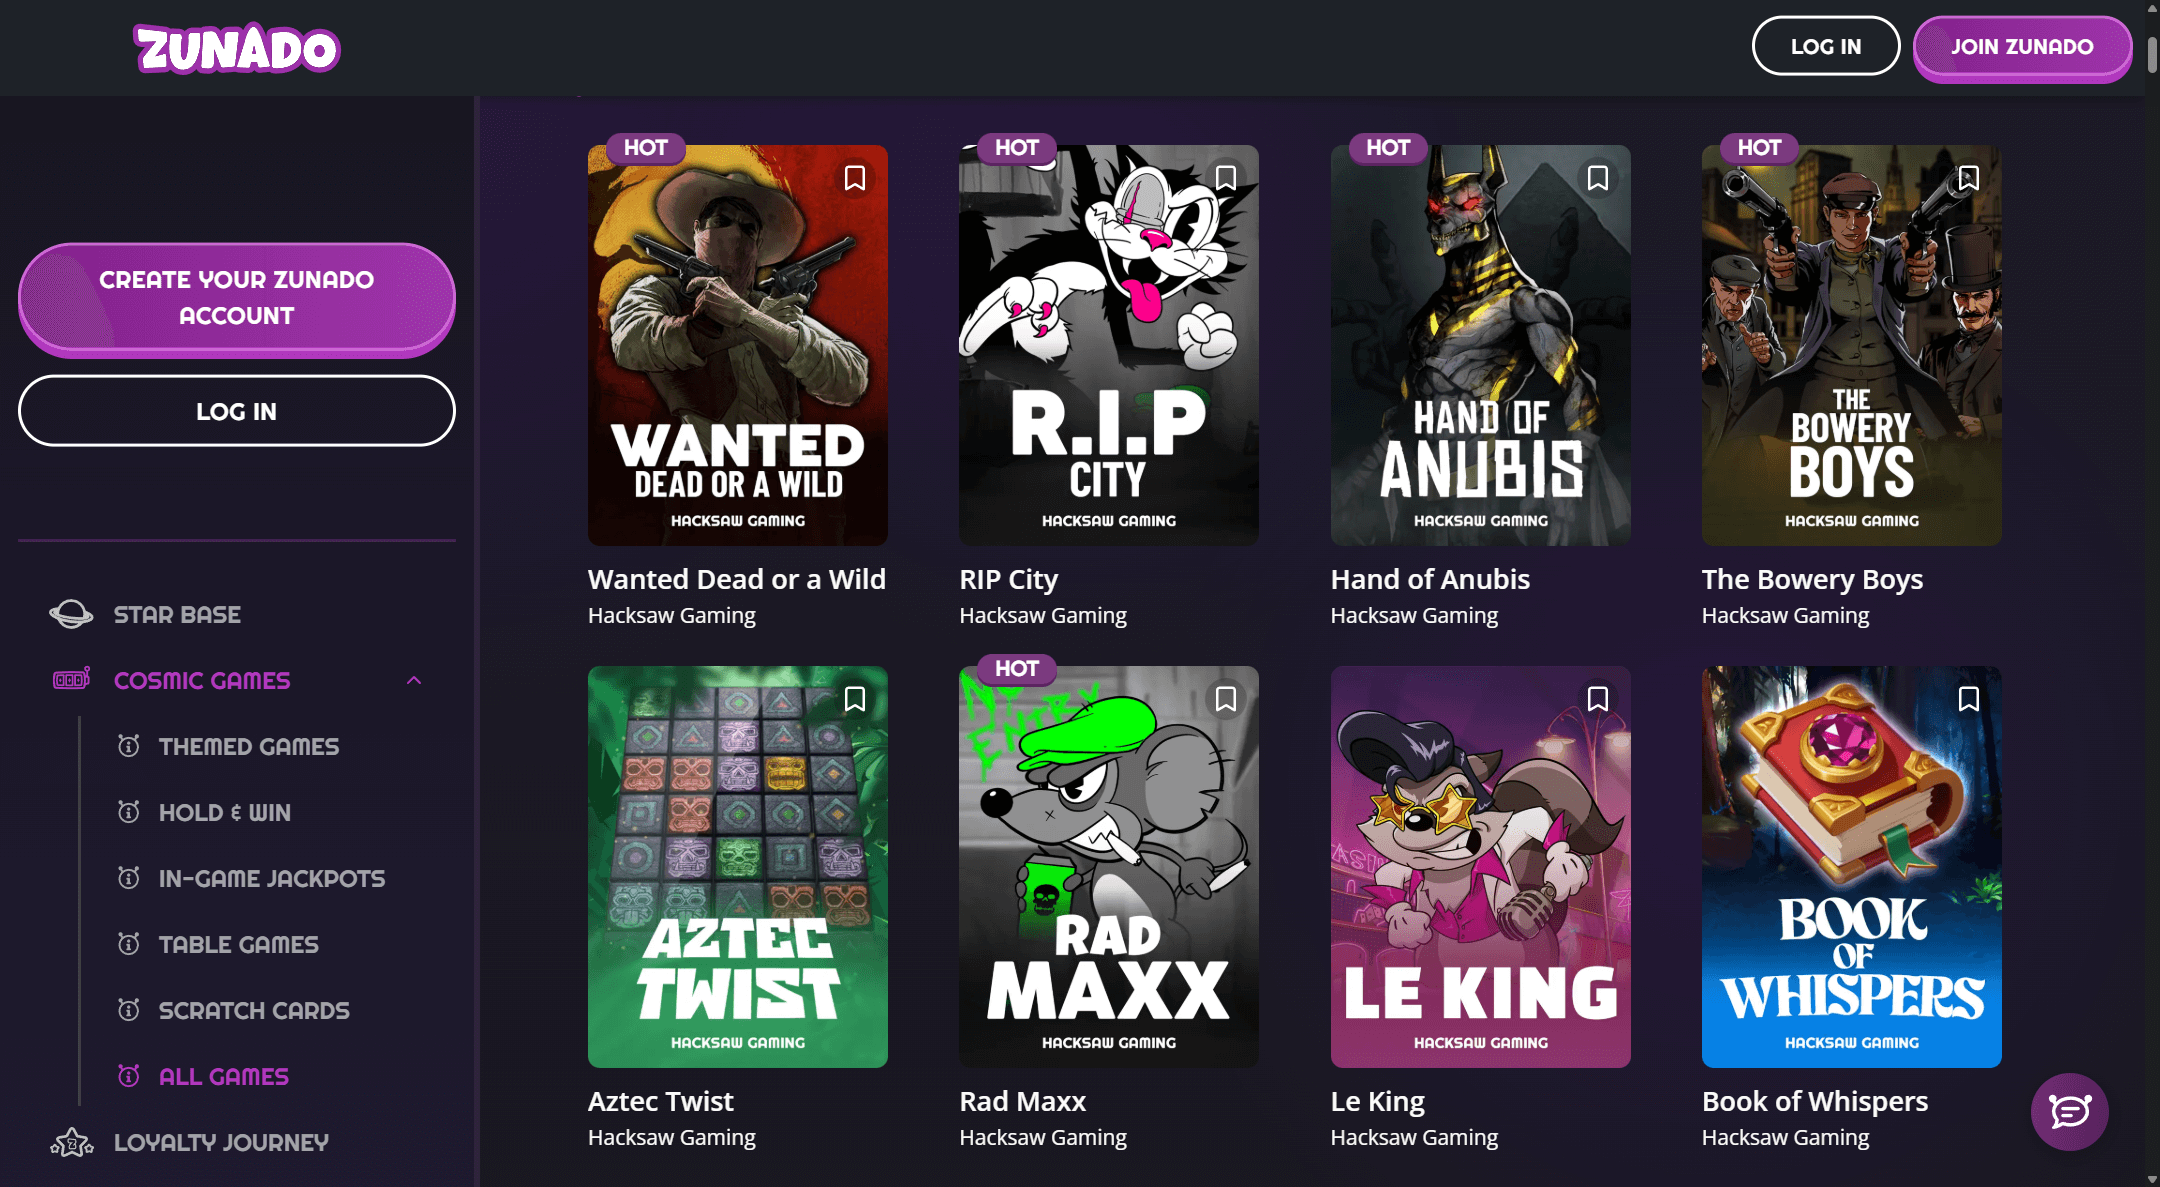Click the Loyalty Journey star icon
Screen dimensions: 2160x1187
72,1142
